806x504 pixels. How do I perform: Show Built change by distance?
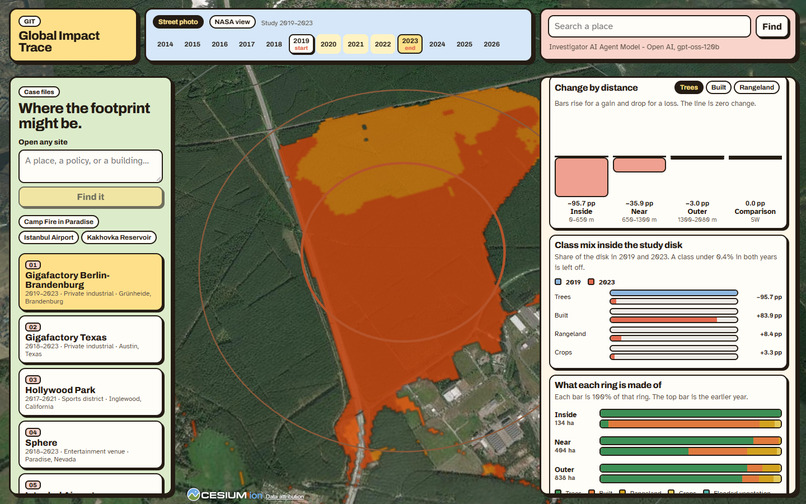point(719,87)
